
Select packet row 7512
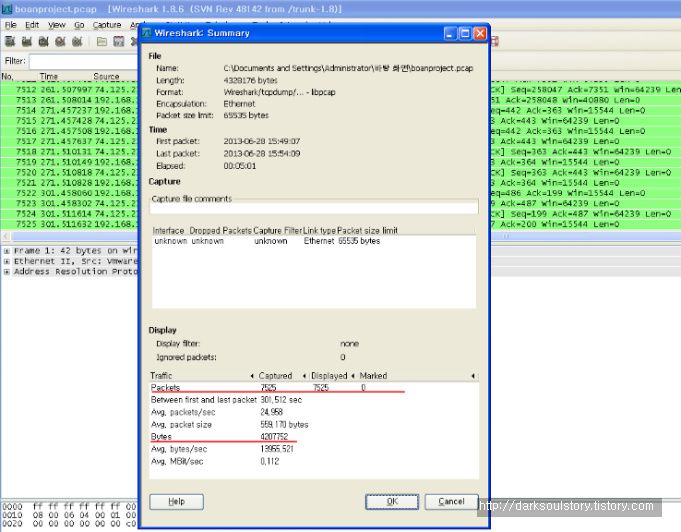point(69,89)
